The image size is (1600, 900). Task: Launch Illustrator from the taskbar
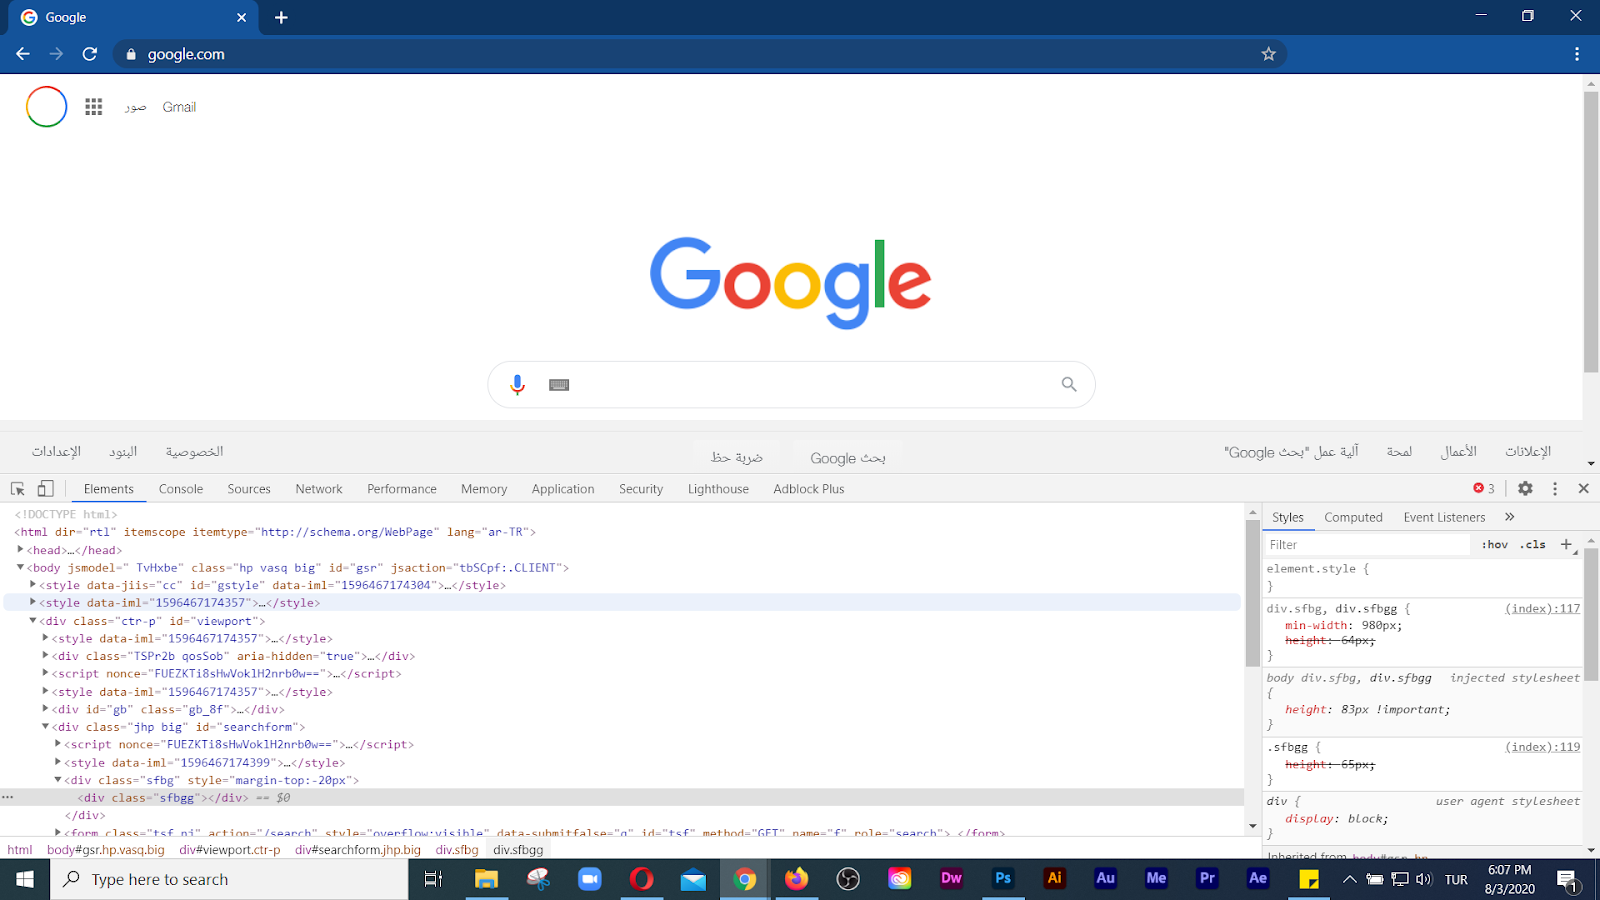click(x=1054, y=878)
